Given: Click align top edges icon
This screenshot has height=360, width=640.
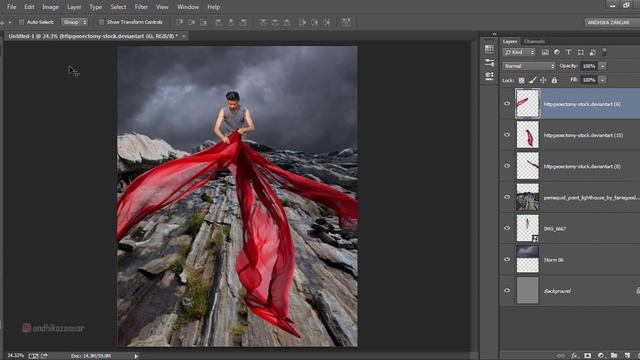Looking at the screenshot, I should [180, 22].
